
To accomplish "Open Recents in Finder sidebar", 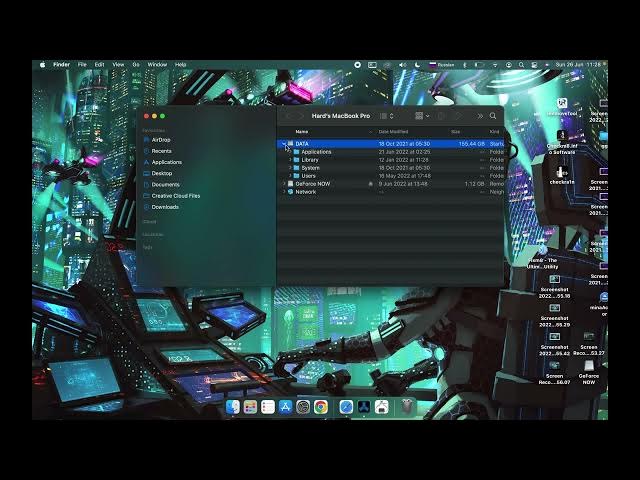I will (x=161, y=151).
